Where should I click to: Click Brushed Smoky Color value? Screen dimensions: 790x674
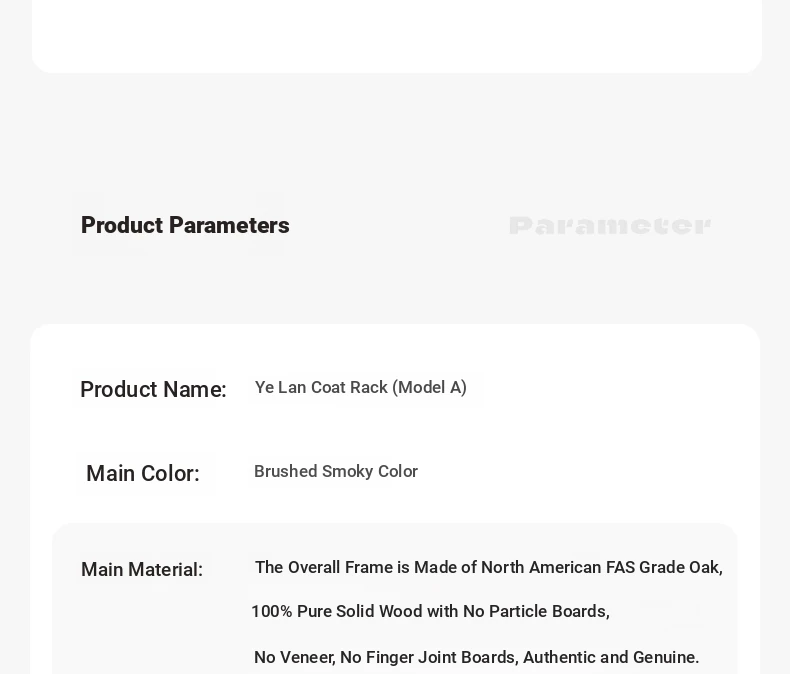[x=336, y=471]
